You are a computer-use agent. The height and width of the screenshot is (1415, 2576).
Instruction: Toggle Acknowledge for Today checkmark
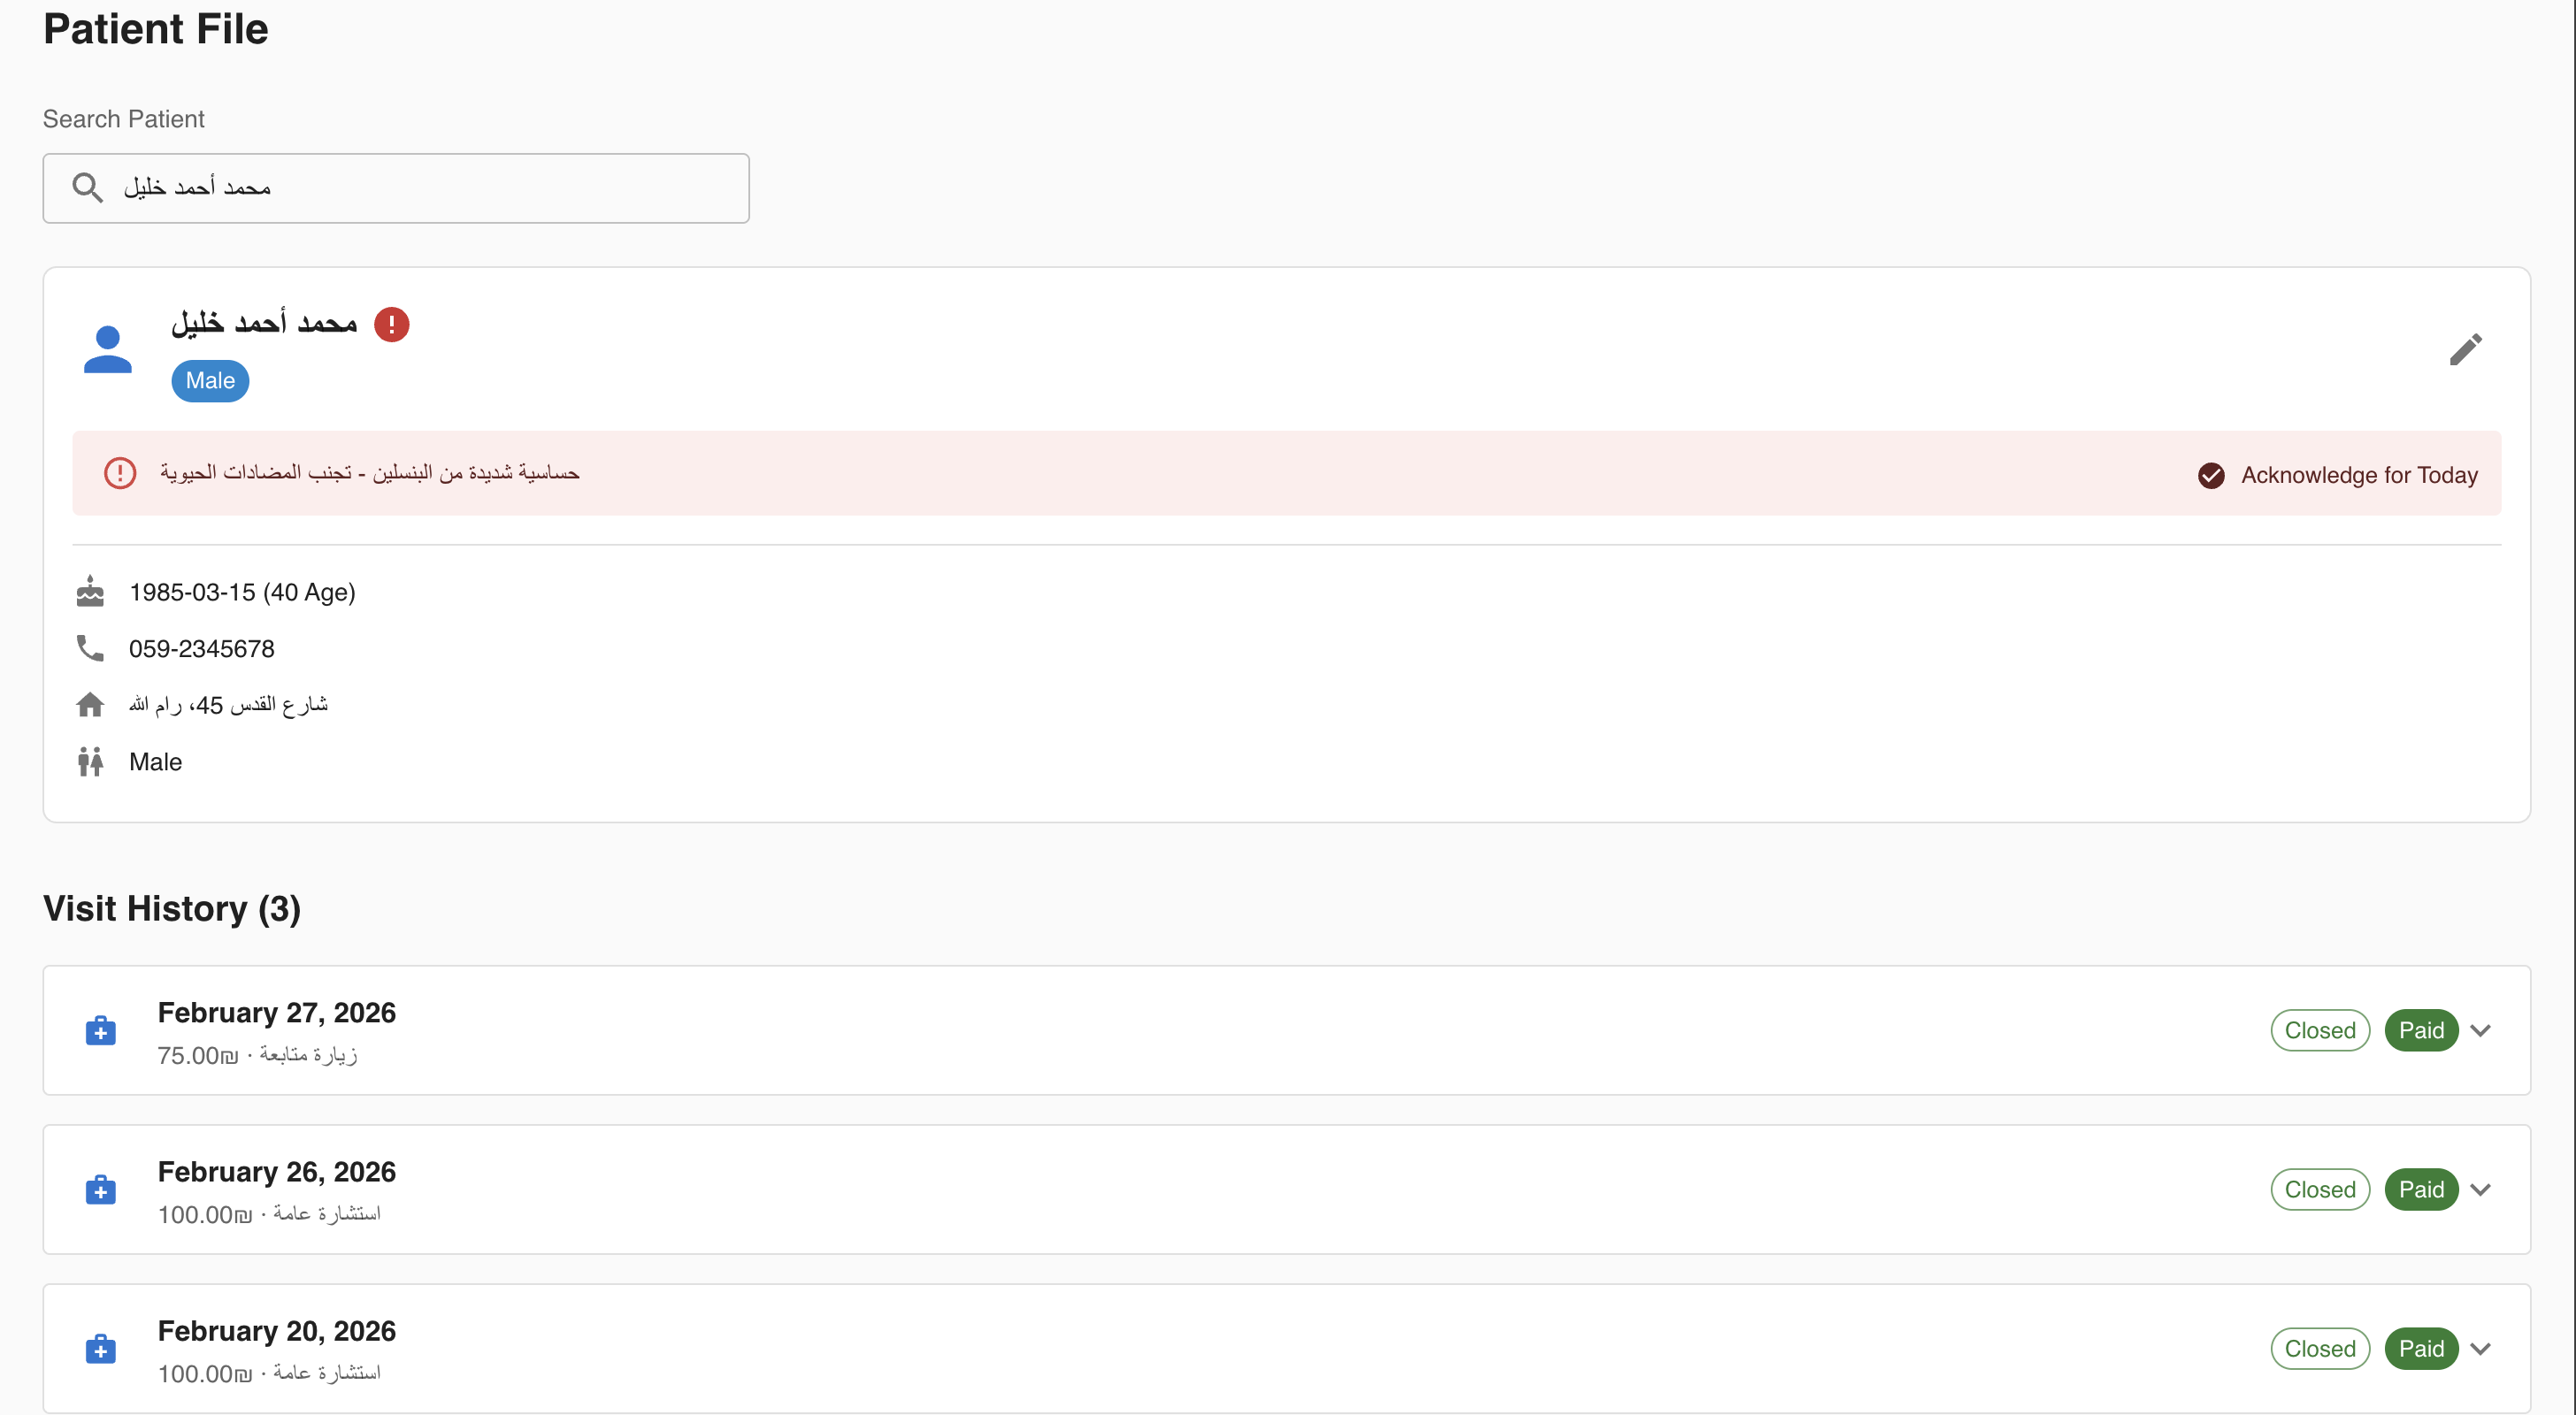[x=2211, y=475]
